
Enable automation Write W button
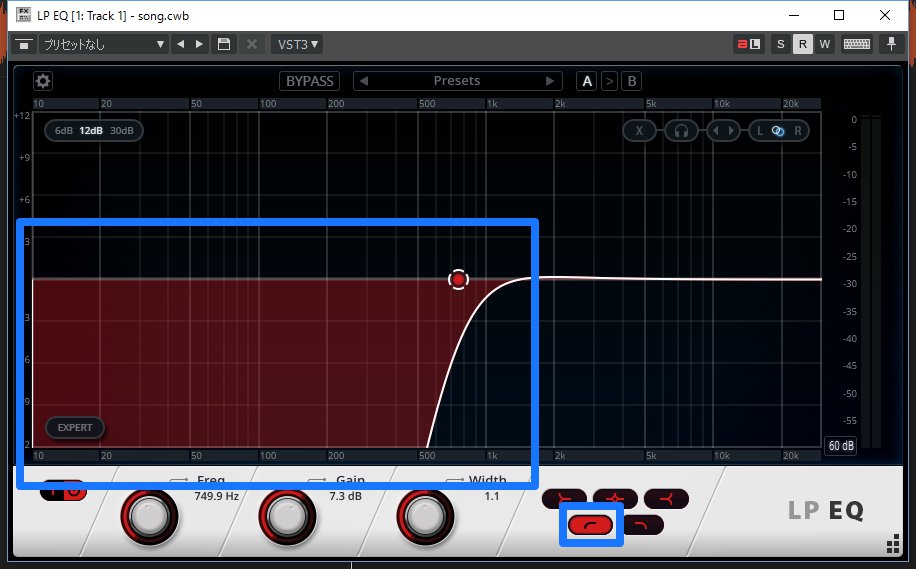coord(825,44)
